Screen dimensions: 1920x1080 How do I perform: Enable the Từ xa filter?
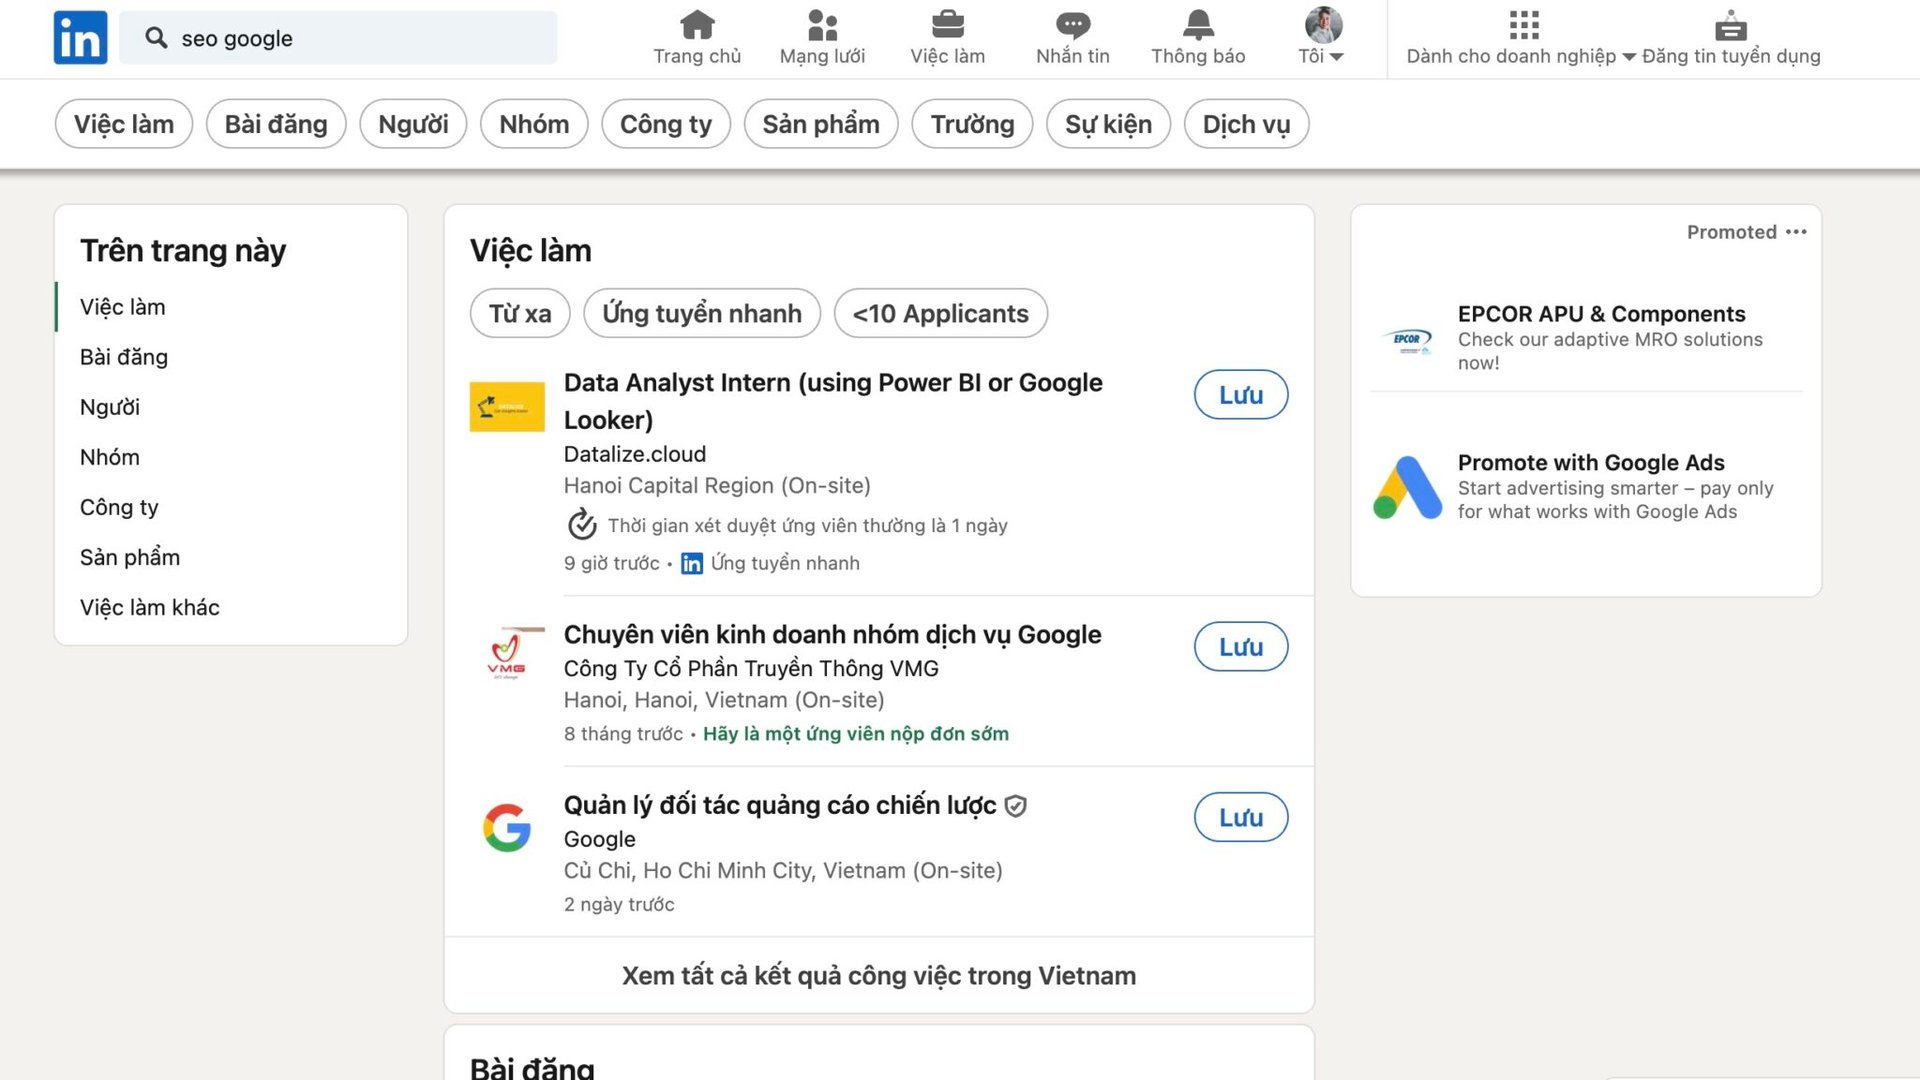519,313
